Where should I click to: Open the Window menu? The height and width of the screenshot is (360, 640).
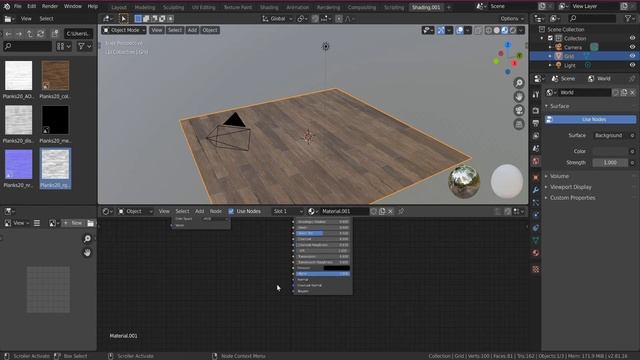tap(73, 6)
